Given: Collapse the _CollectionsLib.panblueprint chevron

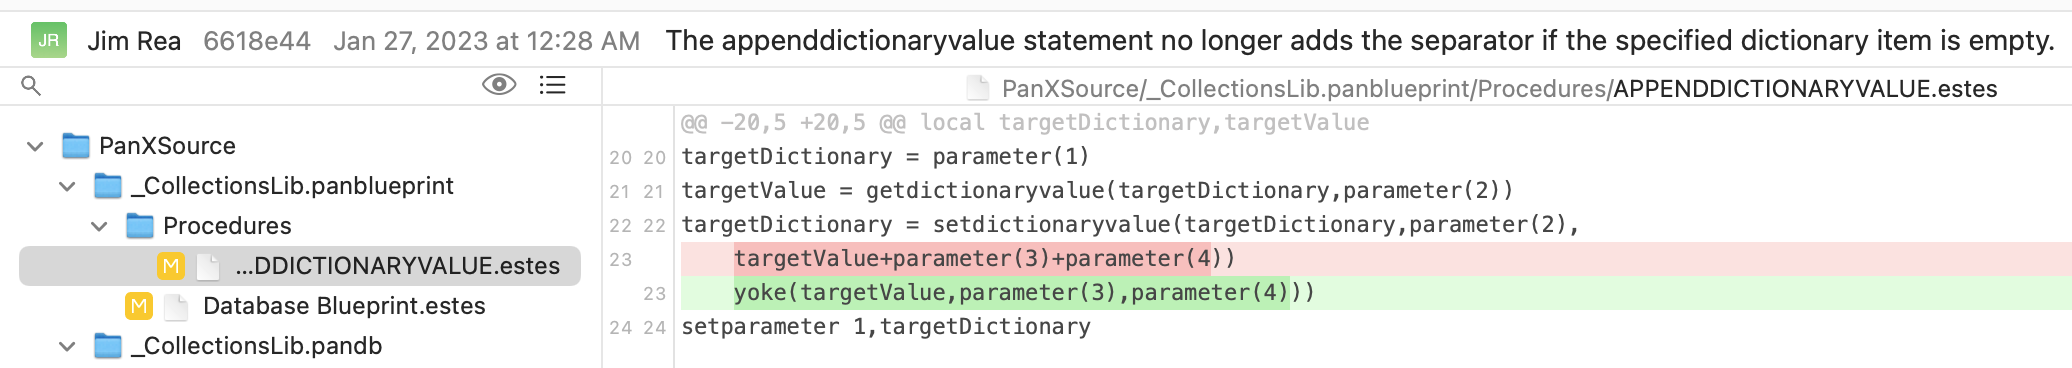Looking at the screenshot, I should tap(67, 186).
